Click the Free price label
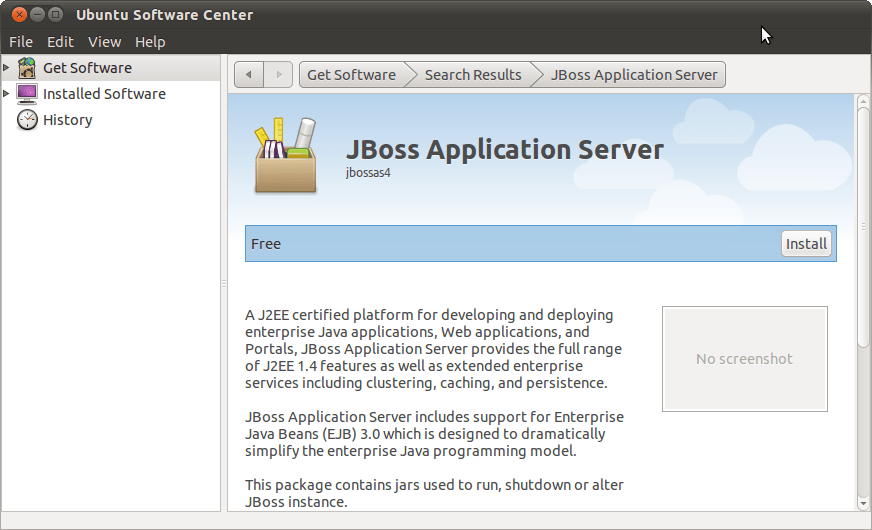The height and width of the screenshot is (530, 872). coord(266,244)
